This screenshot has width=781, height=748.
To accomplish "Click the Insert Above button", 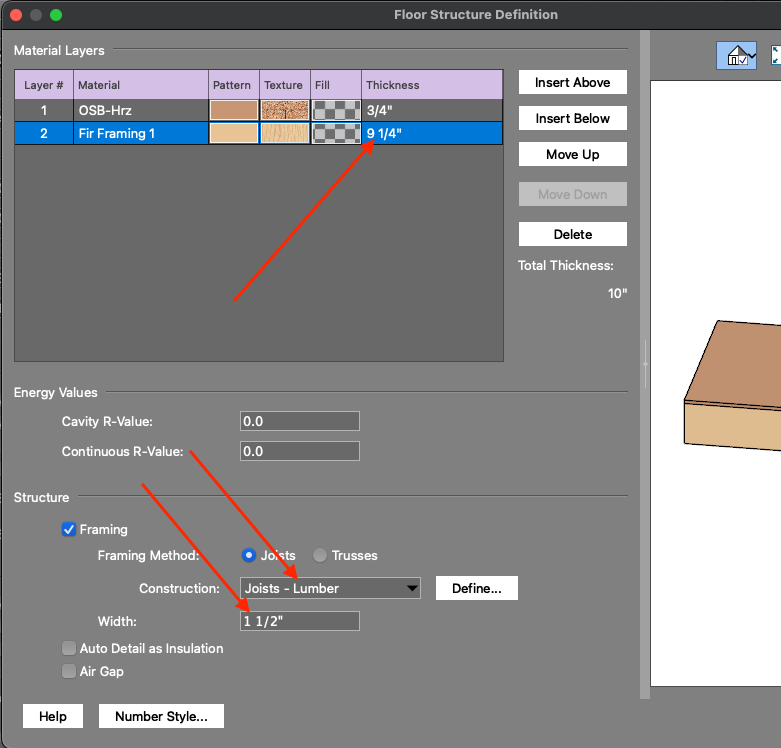I will click(x=572, y=82).
